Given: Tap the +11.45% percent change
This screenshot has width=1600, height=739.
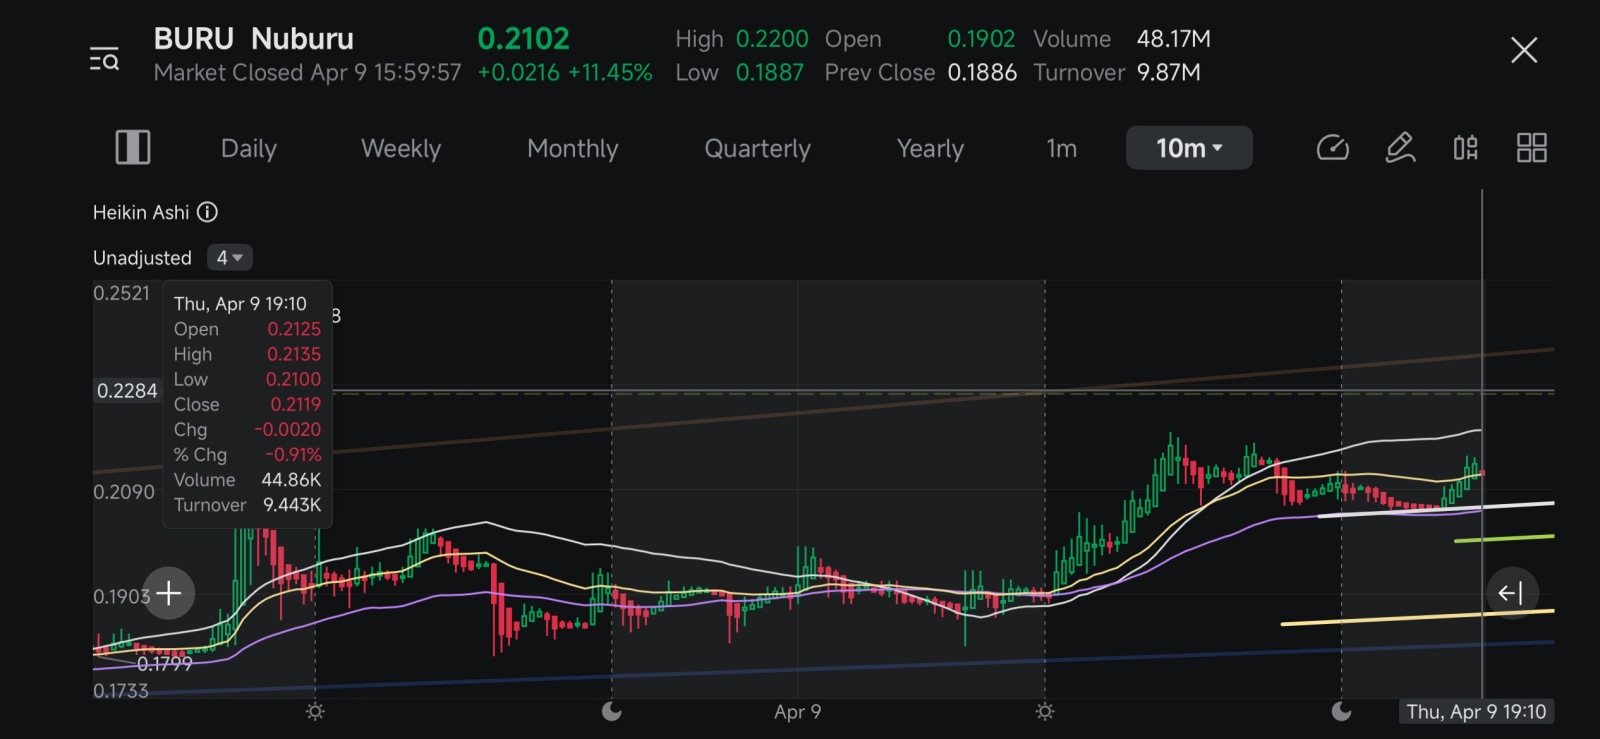Looking at the screenshot, I should 610,73.
